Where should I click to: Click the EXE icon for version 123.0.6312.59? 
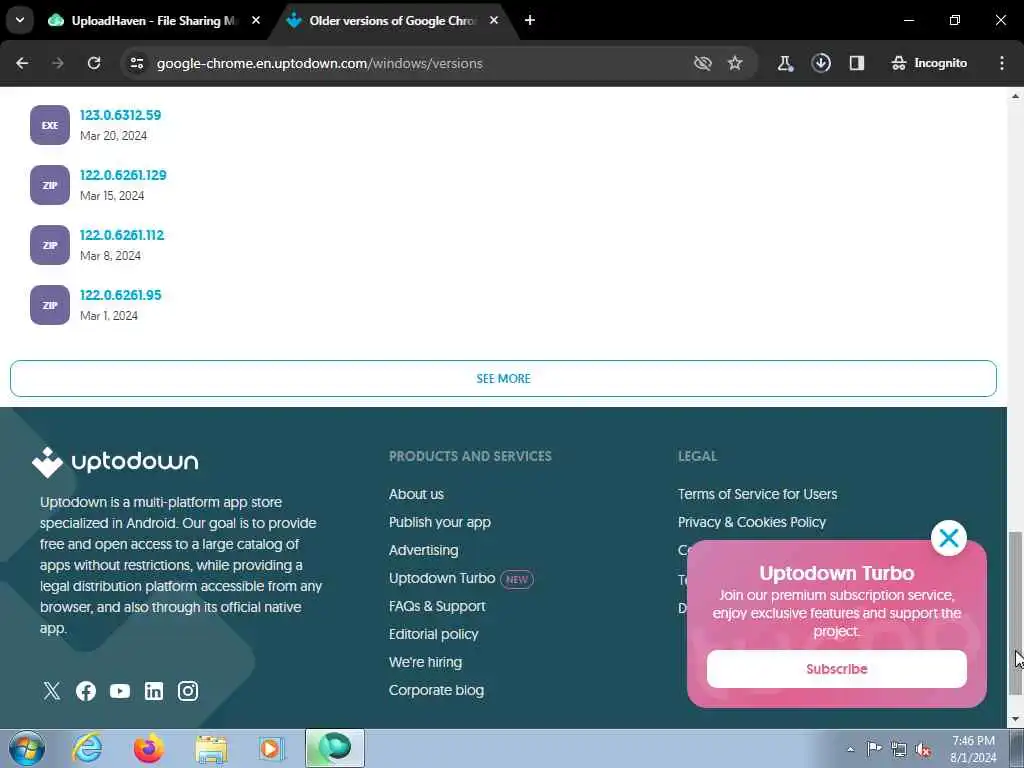(x=50, y=125)
